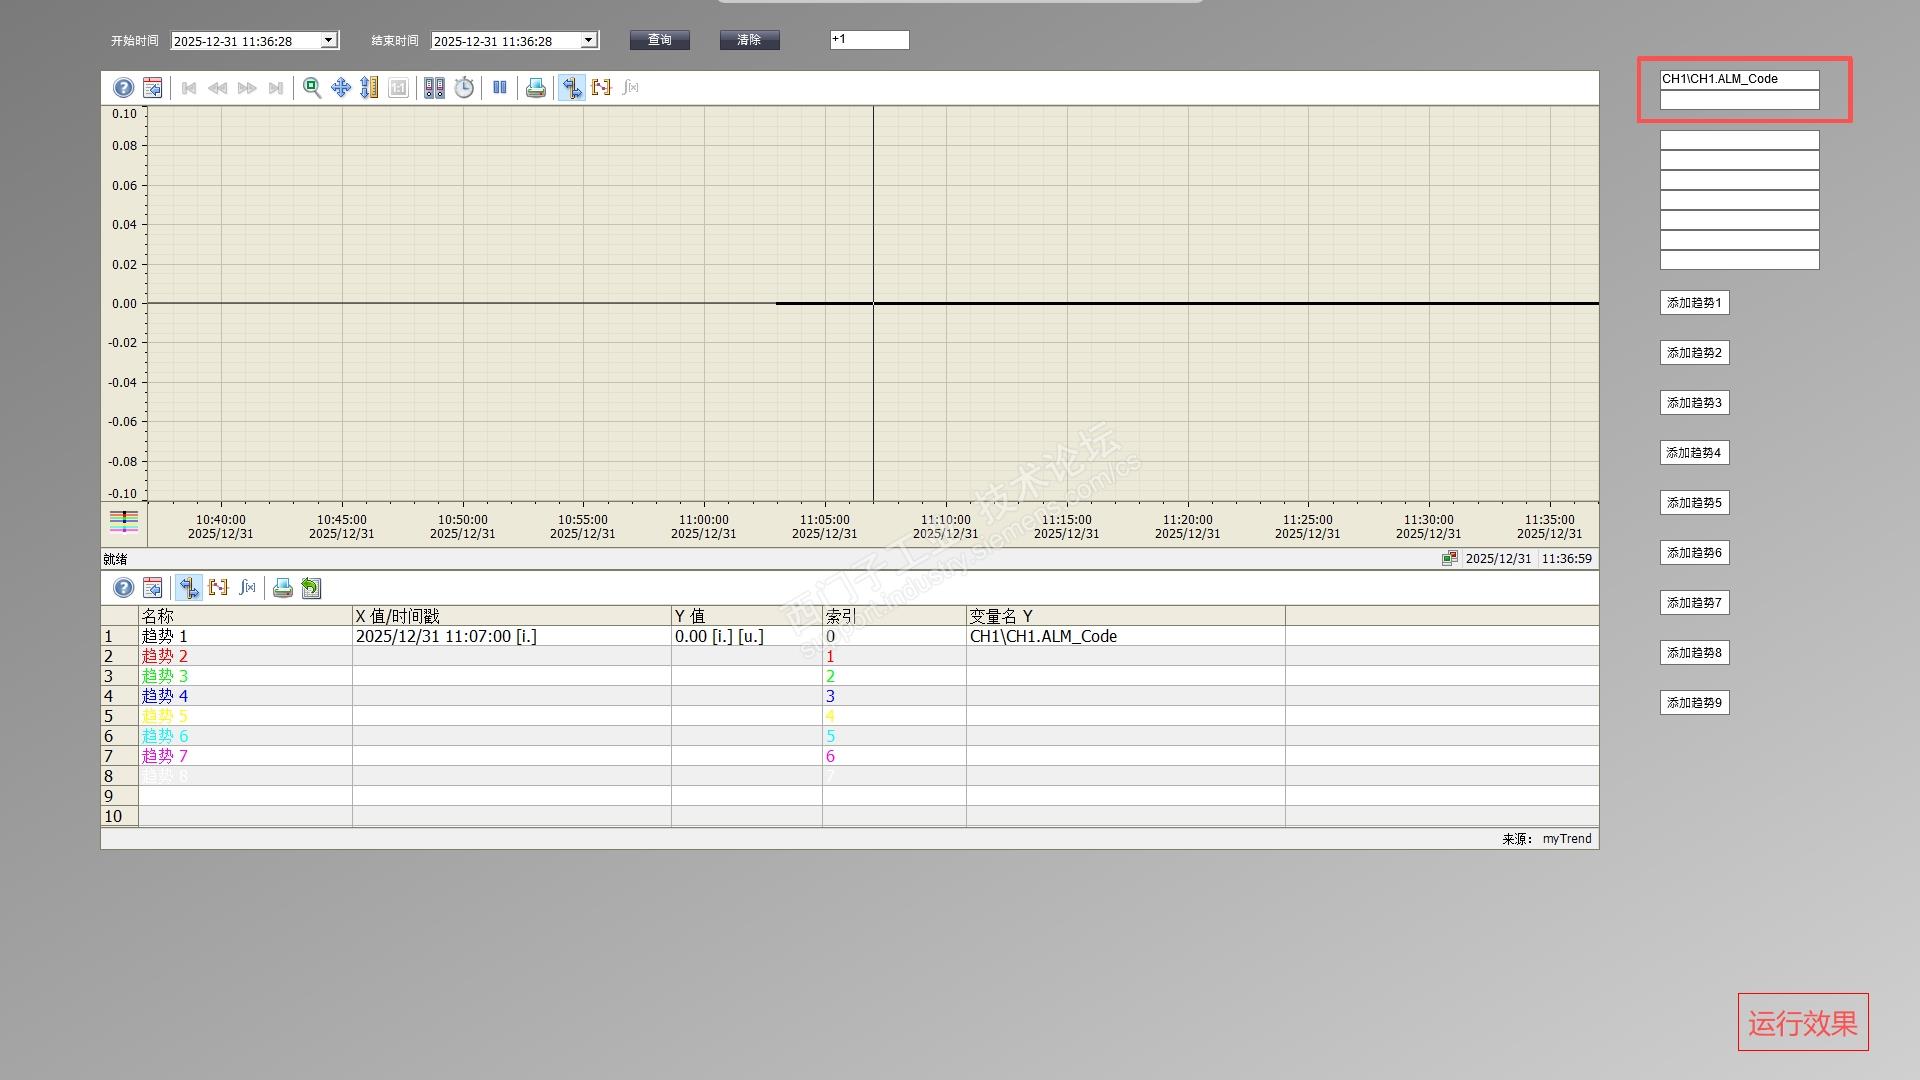The image size is (1920, 1080).
Task: Select the 趋势 2 red colored row
Action: point(165,656)
